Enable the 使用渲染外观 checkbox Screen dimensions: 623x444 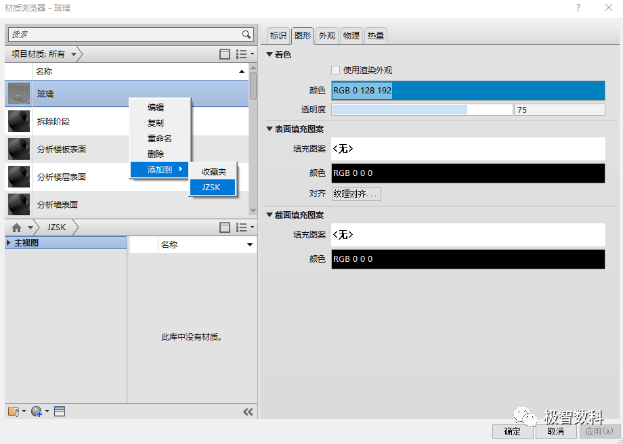coord(336,70)
